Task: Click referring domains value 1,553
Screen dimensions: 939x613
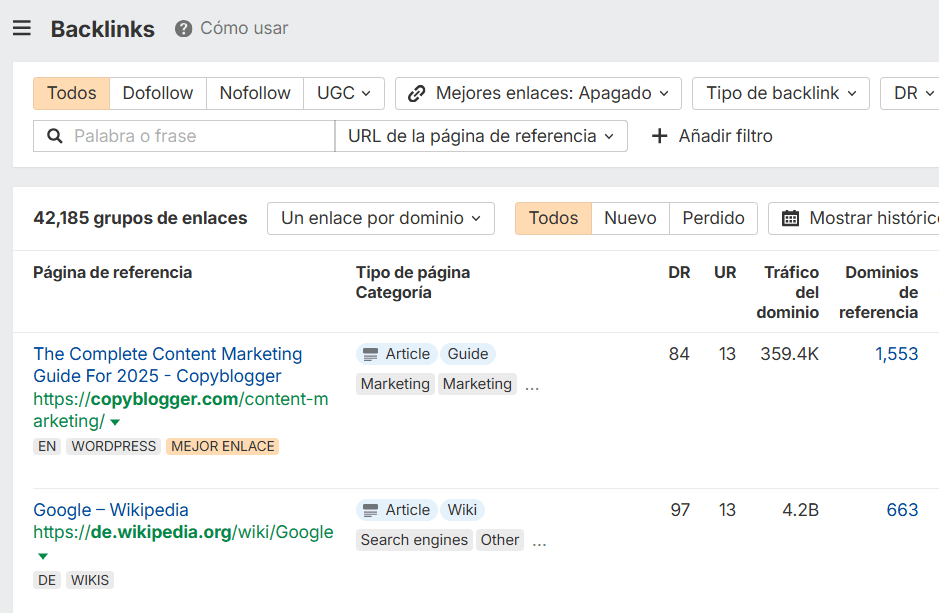Action: (x=896, y=354)
